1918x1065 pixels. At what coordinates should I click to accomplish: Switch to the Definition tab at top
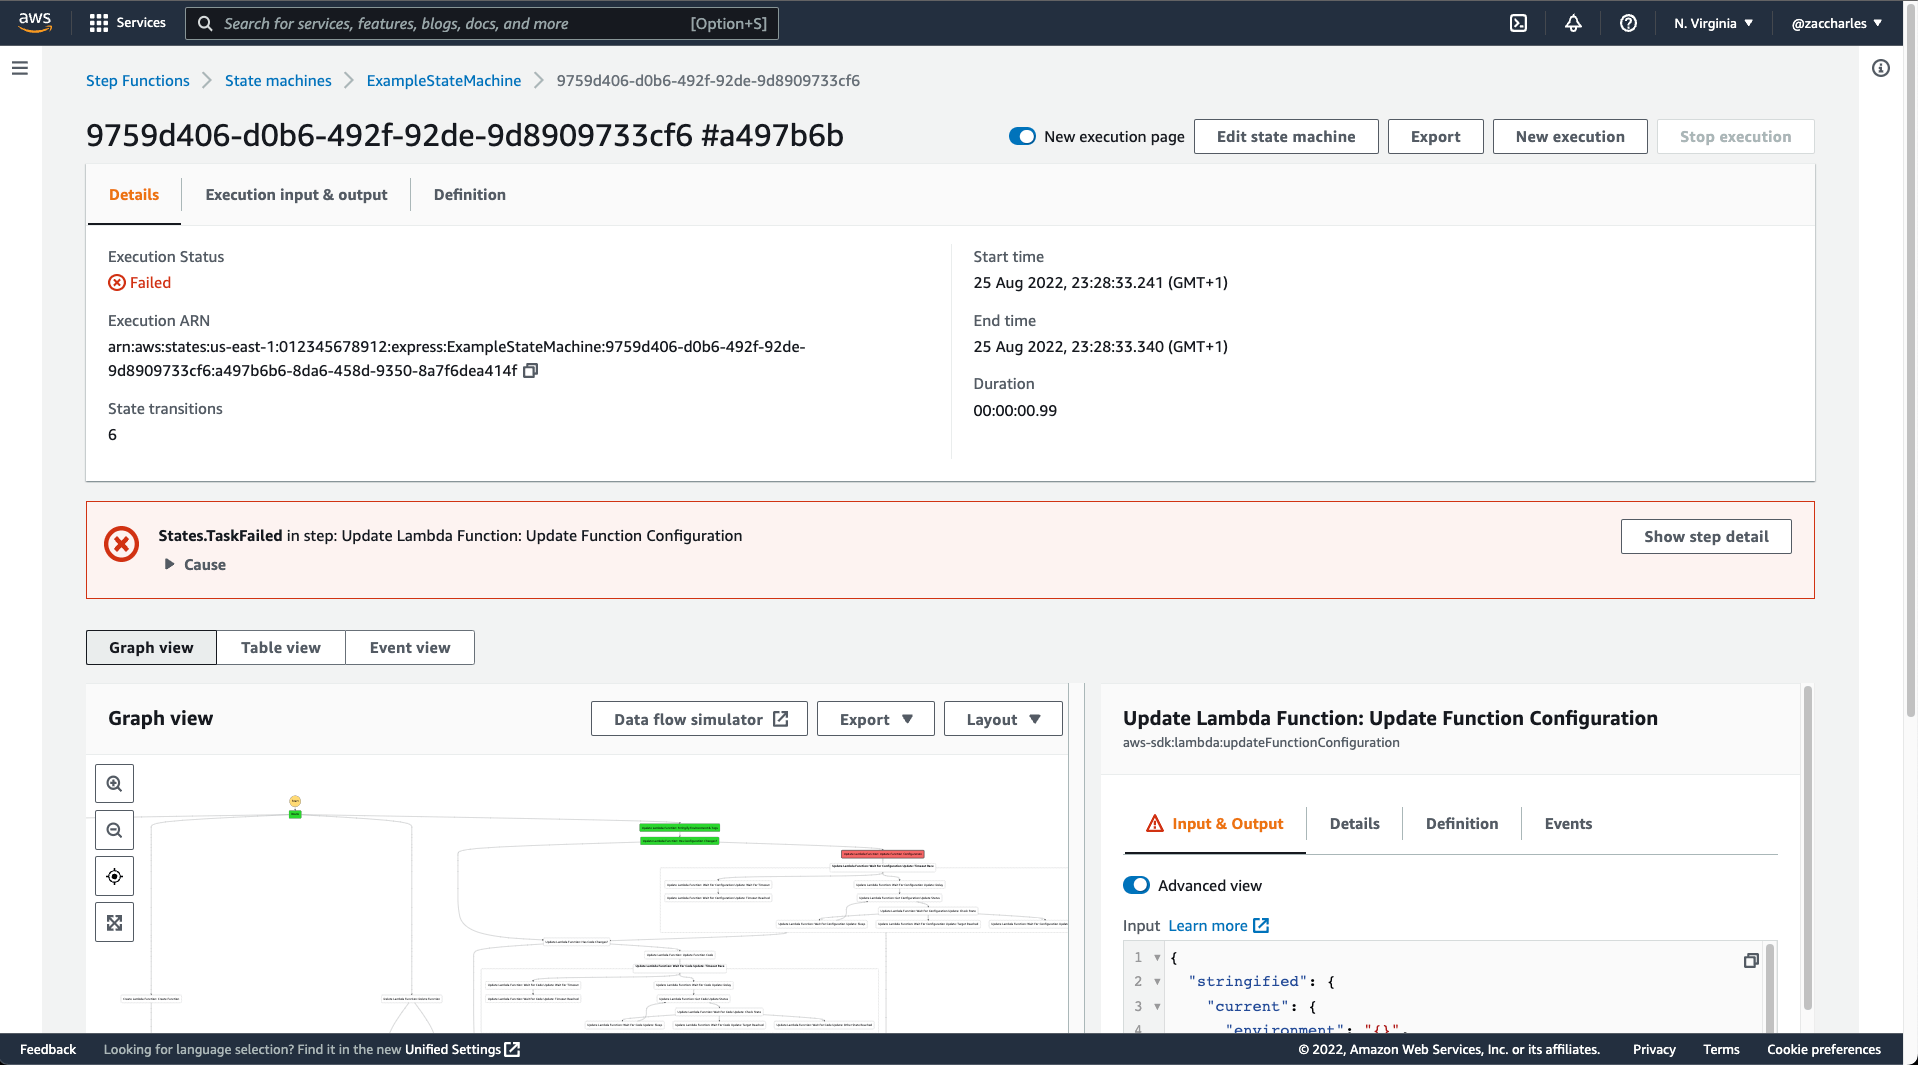tap(470, 195)
